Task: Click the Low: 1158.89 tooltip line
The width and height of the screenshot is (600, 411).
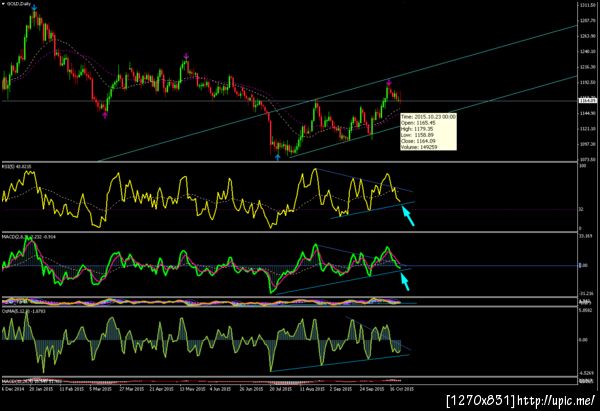Action: (417, 135)
